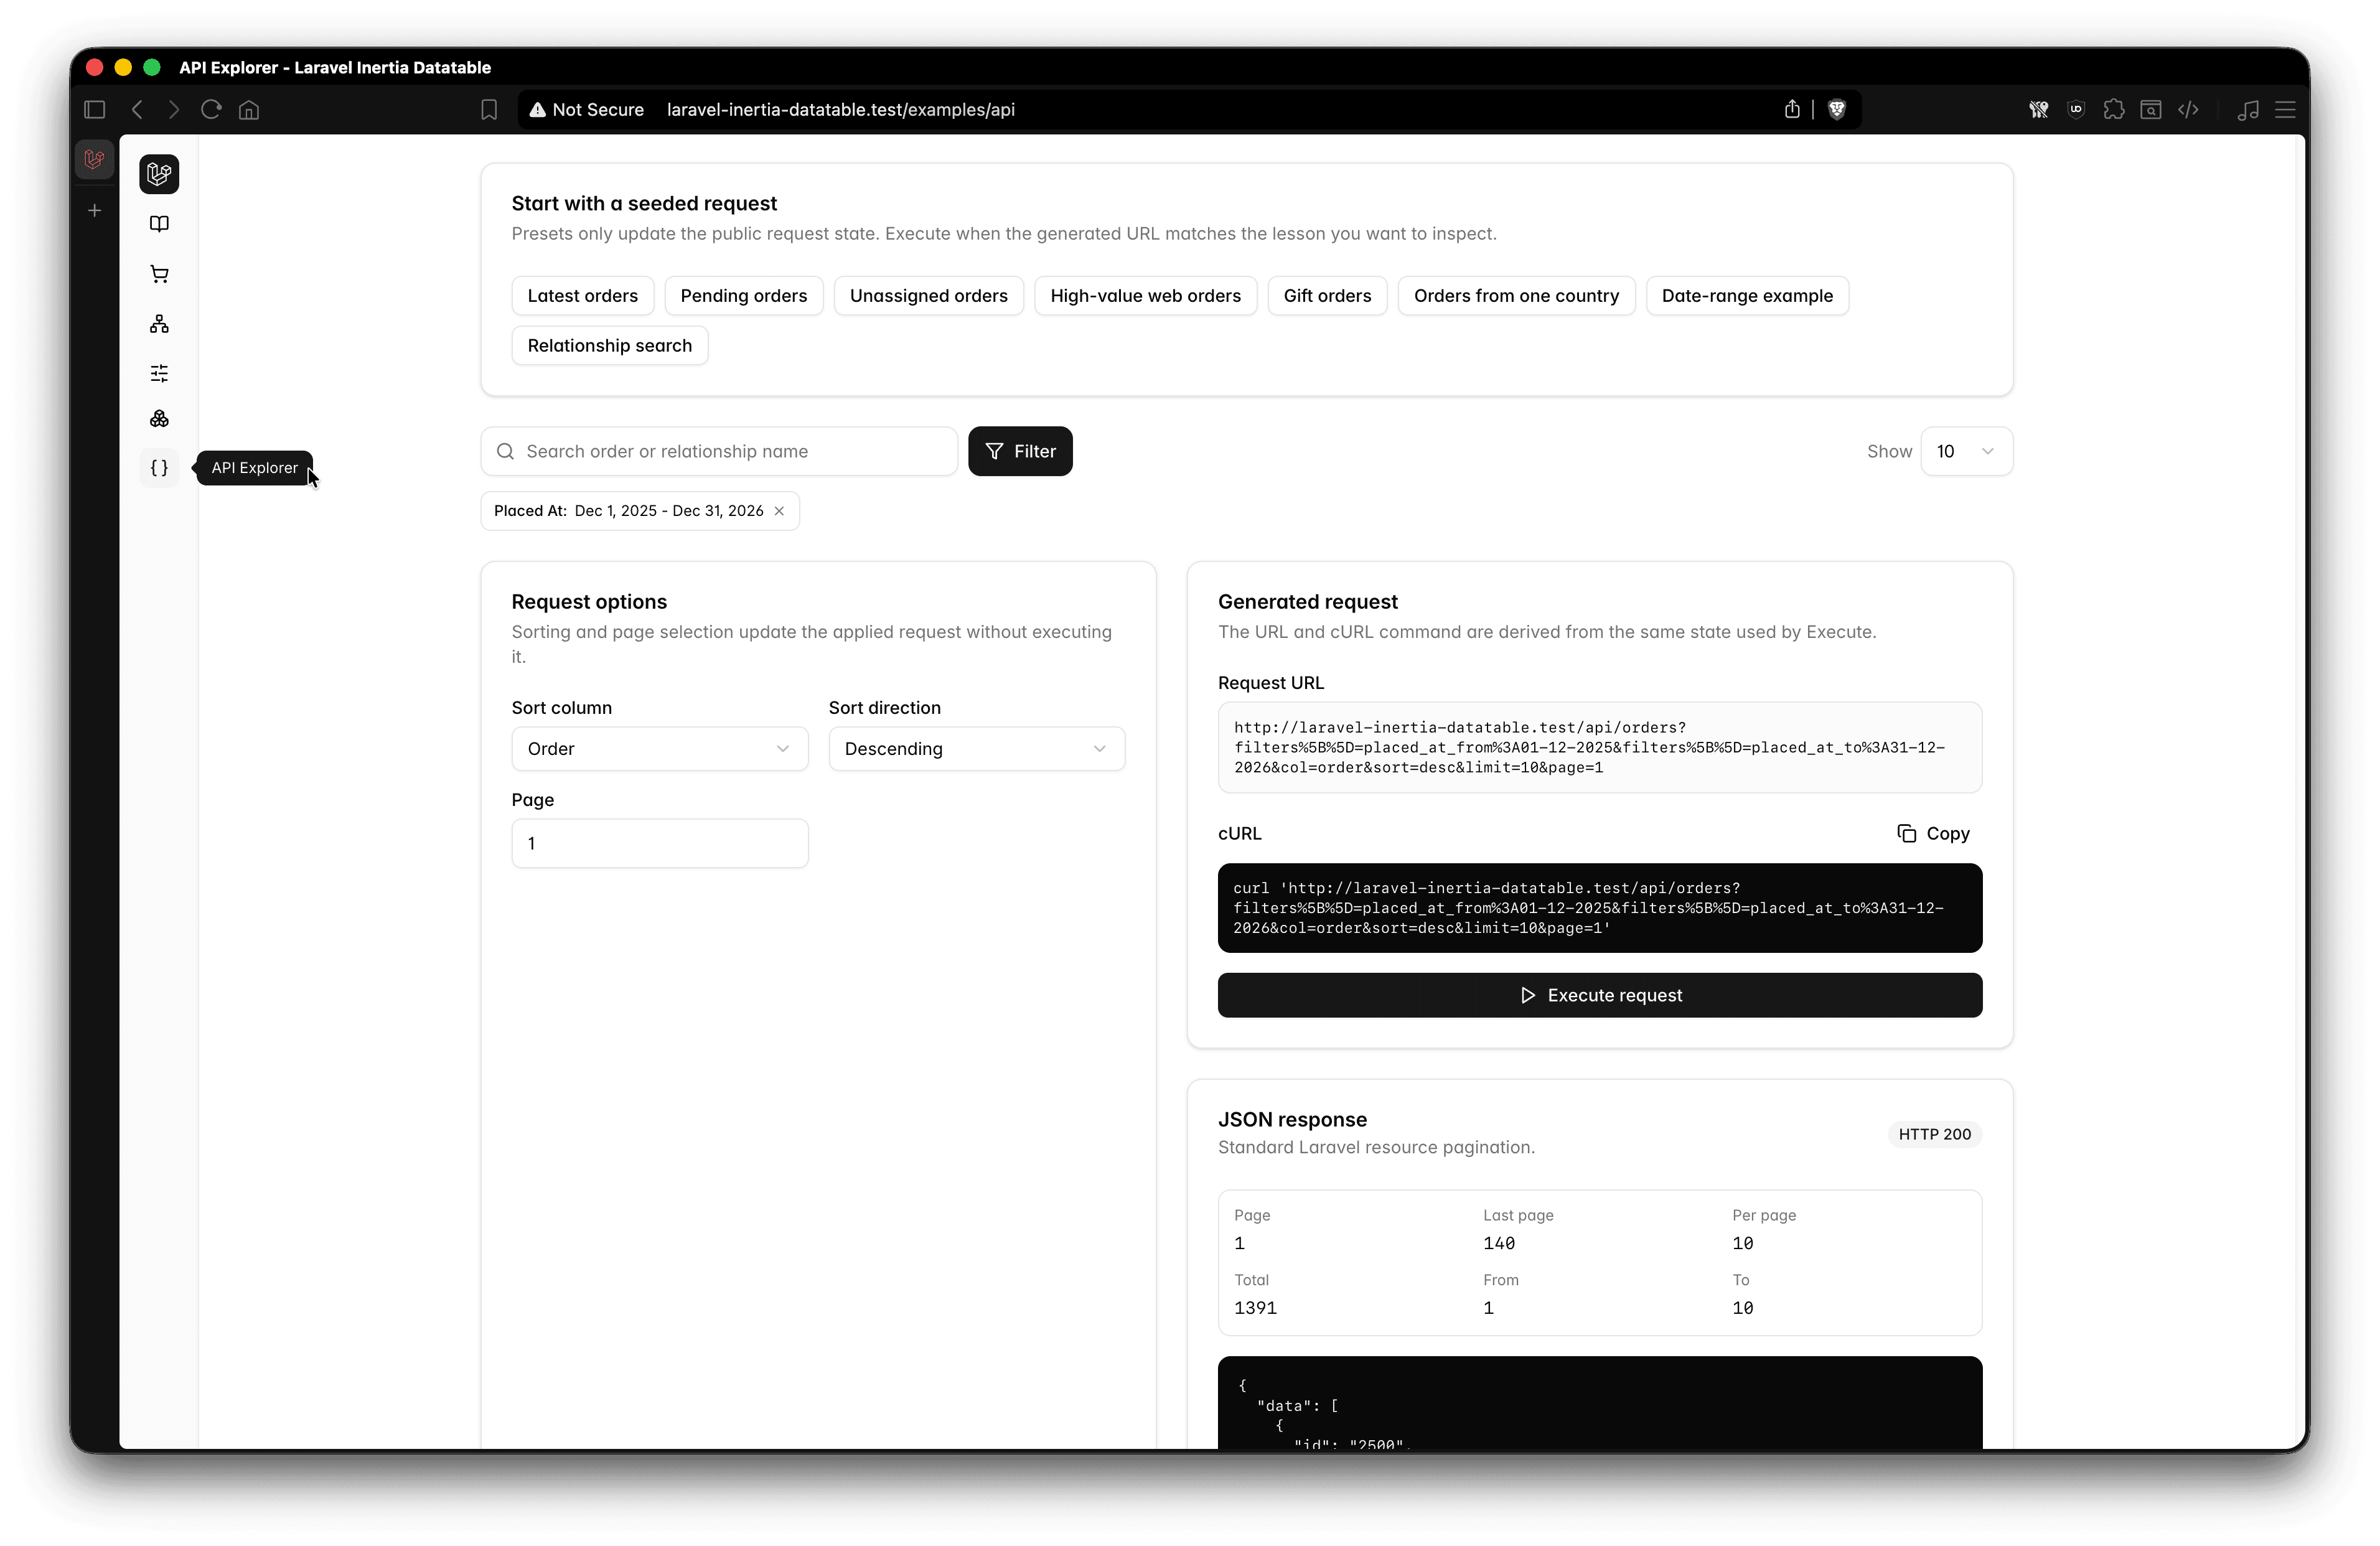2380x1546 pixels.
Task: Remove the Placed At date filter chip
Action: [x=779, y=511]
